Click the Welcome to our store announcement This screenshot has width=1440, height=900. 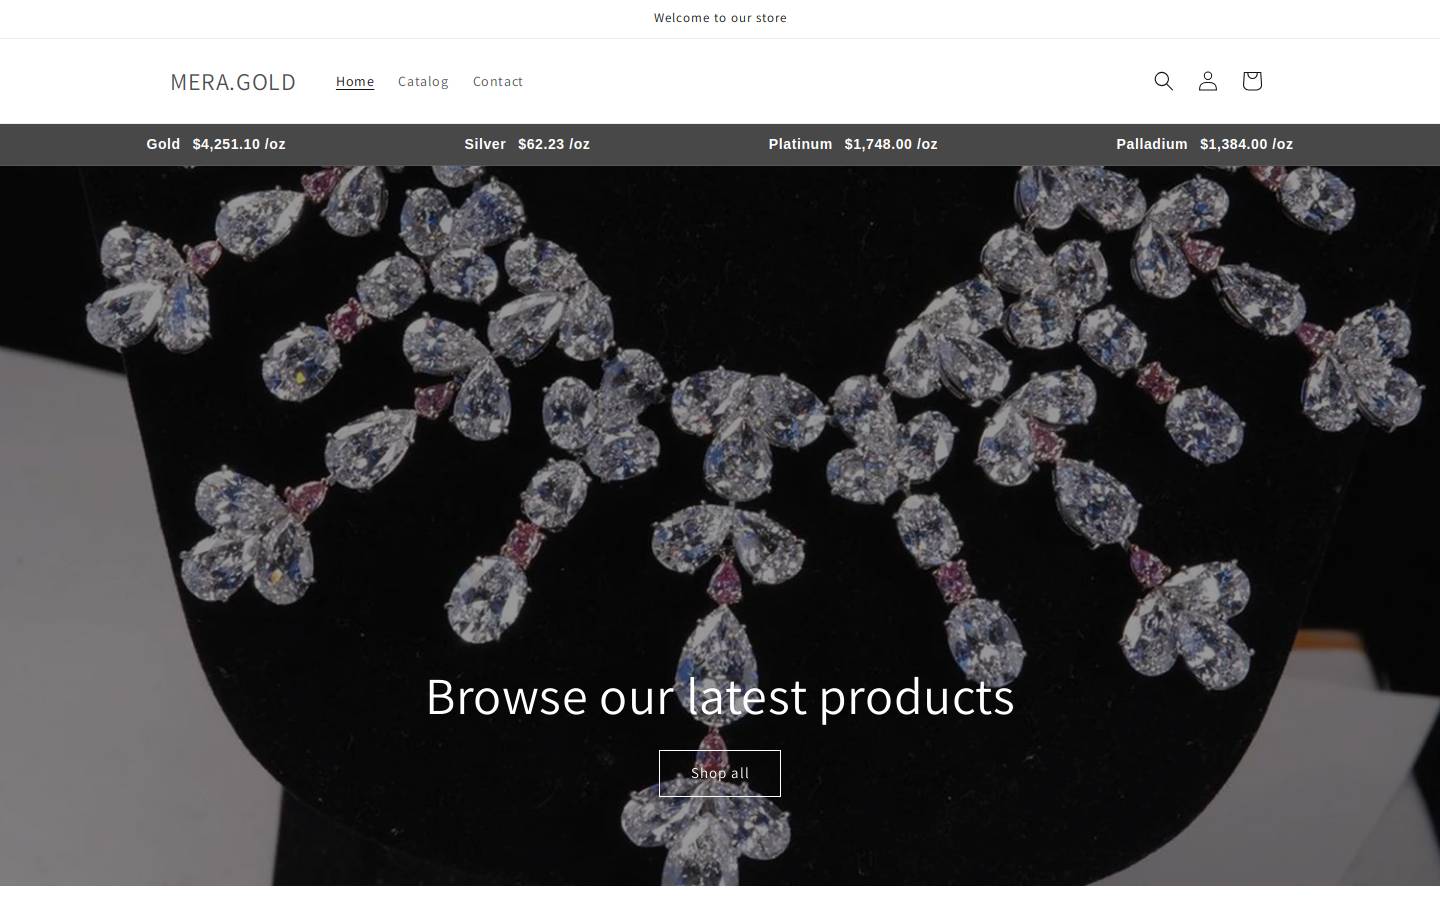[720, 18]
